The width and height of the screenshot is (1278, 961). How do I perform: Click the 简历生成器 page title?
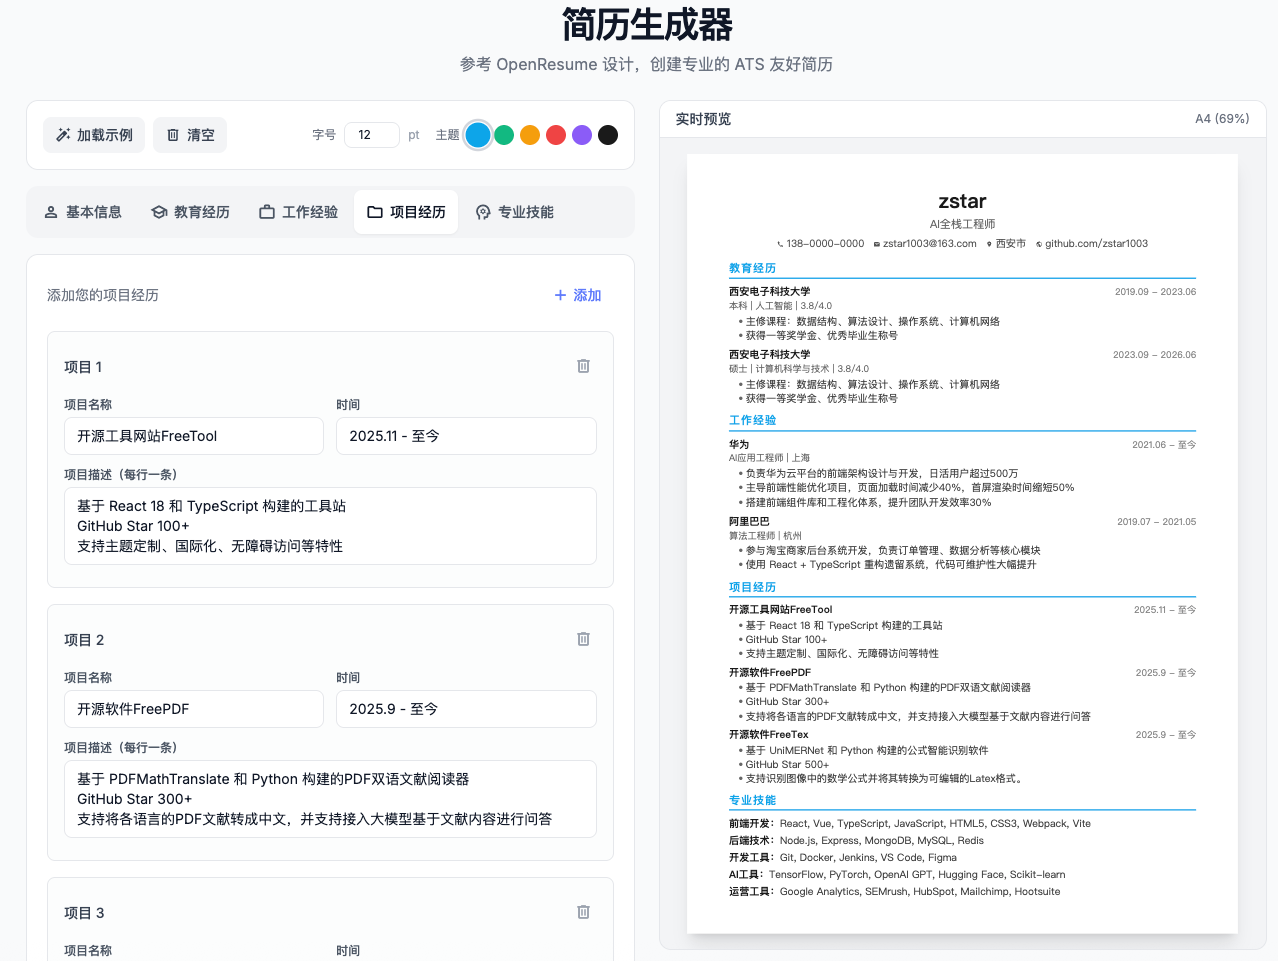[647, 24]
